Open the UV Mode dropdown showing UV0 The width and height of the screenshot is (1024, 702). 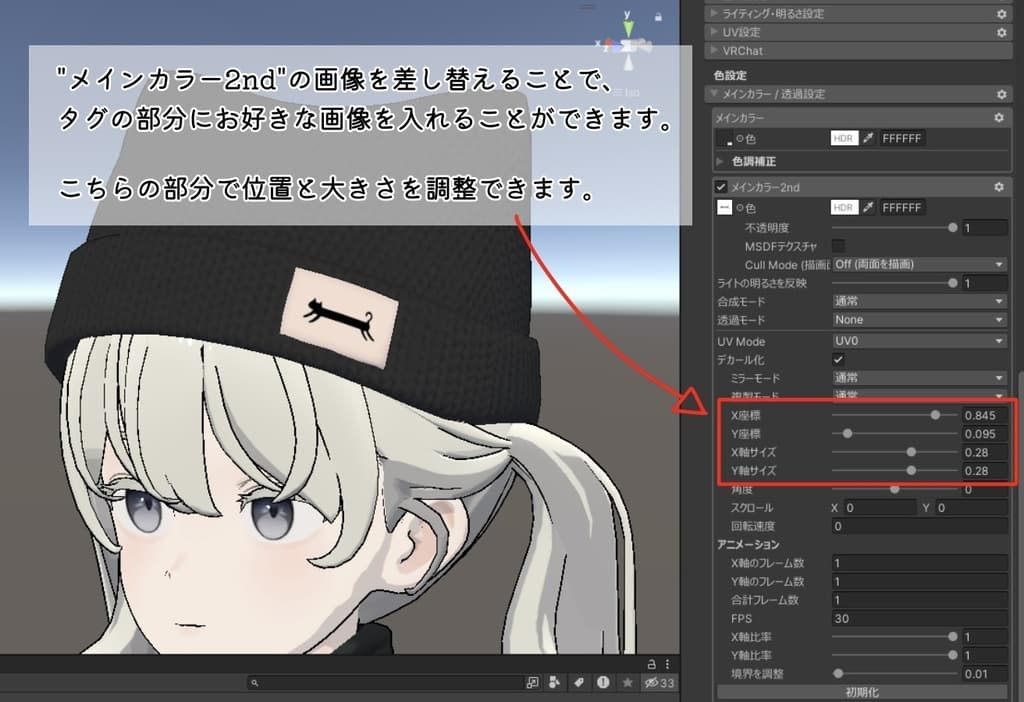pos(918,341)
